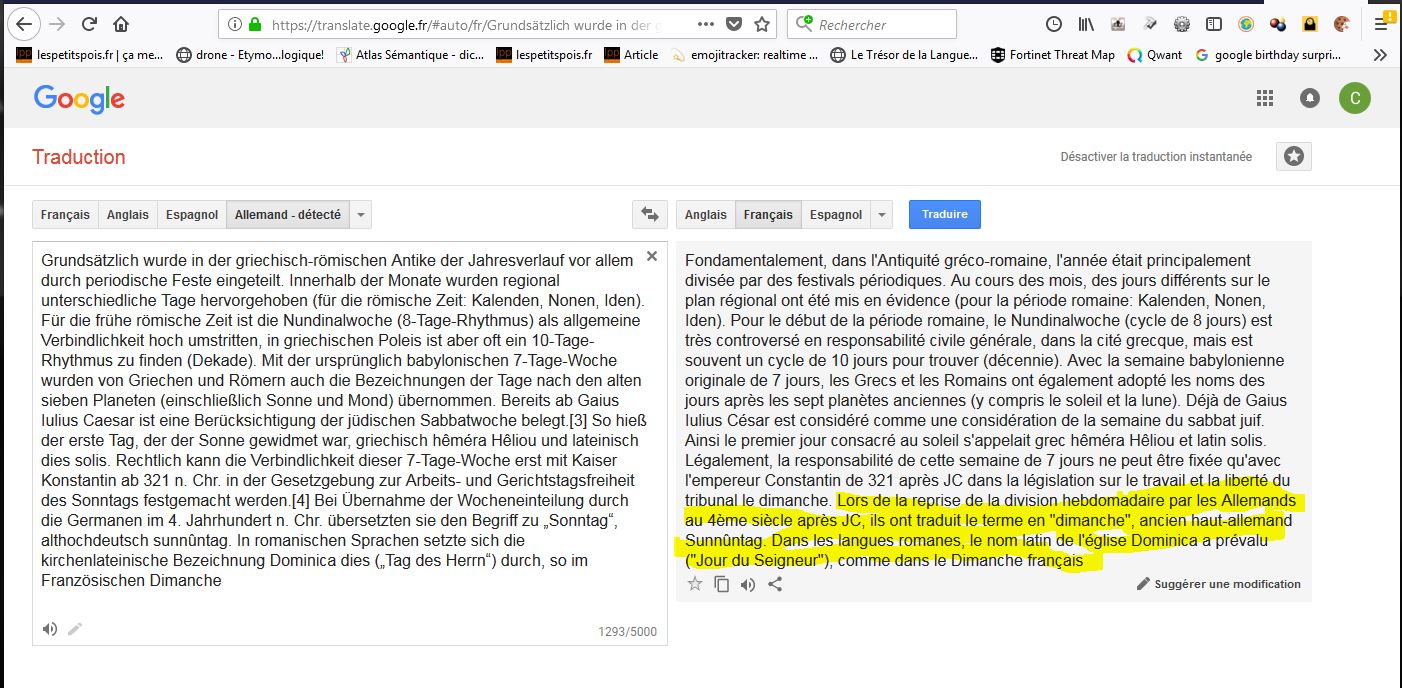Copy the French translation to clipboard
The width and height of the screenshot is (1402, 688).
[x=721, y=584]
